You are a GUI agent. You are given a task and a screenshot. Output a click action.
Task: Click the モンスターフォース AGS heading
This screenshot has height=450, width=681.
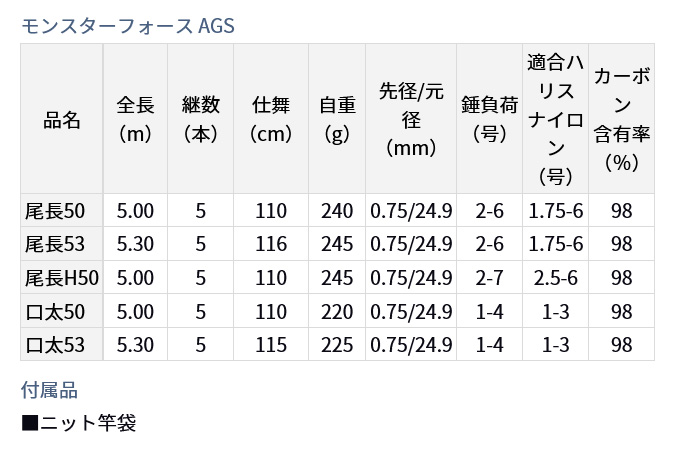(x=128, y=26)
